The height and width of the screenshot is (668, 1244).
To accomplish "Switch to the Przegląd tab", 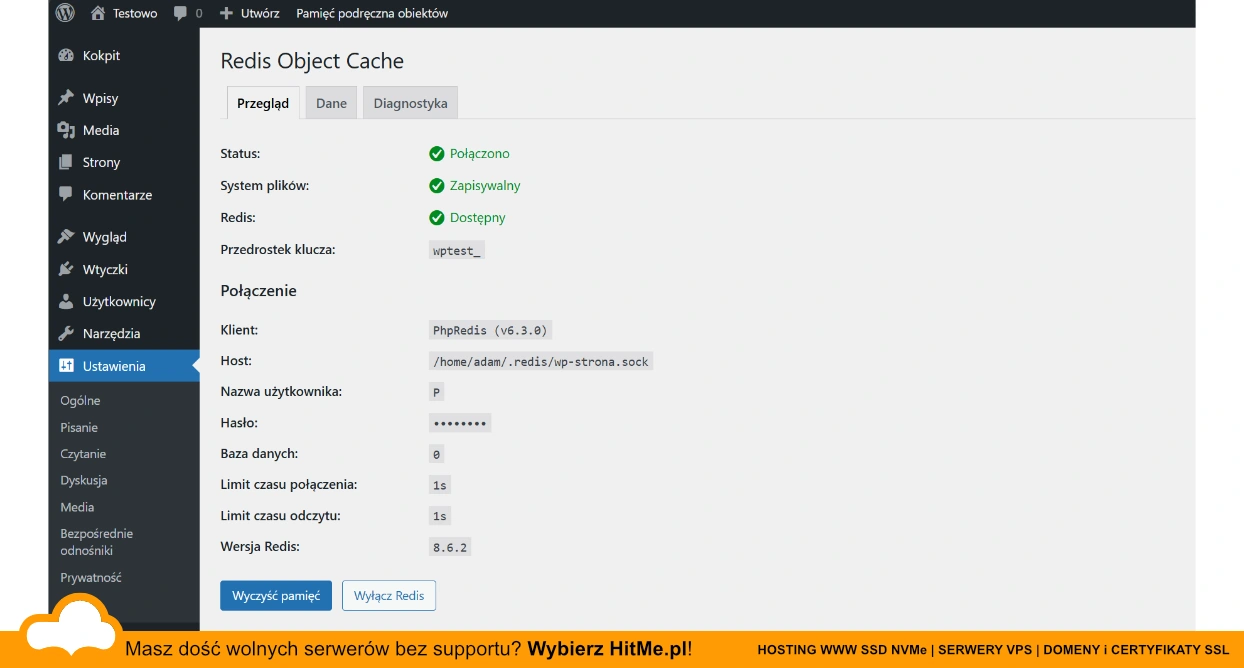I will (263, 103).
